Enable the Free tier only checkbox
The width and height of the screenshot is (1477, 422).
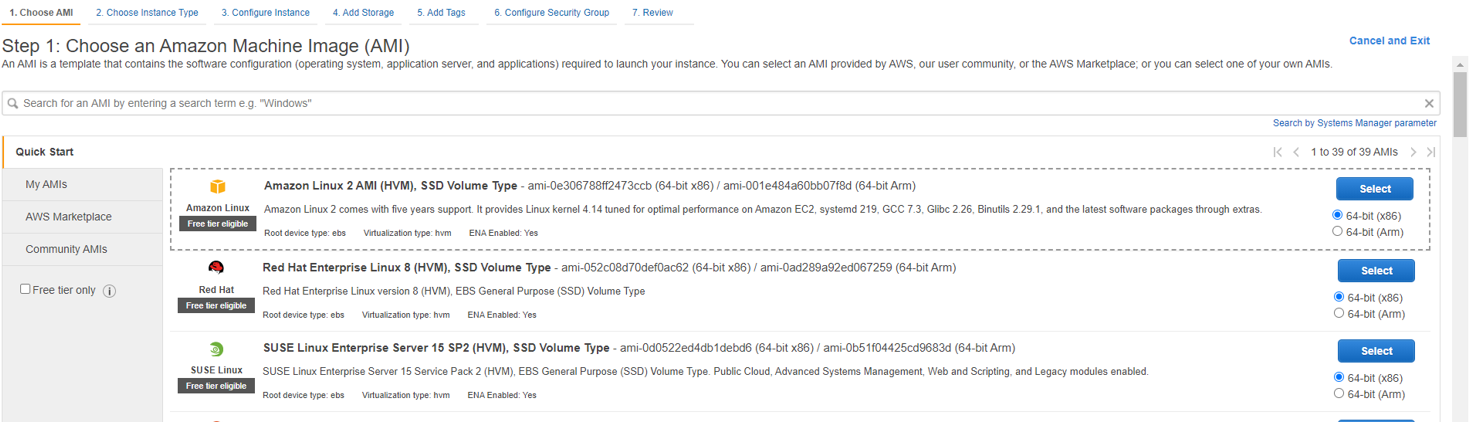[26, 289]
